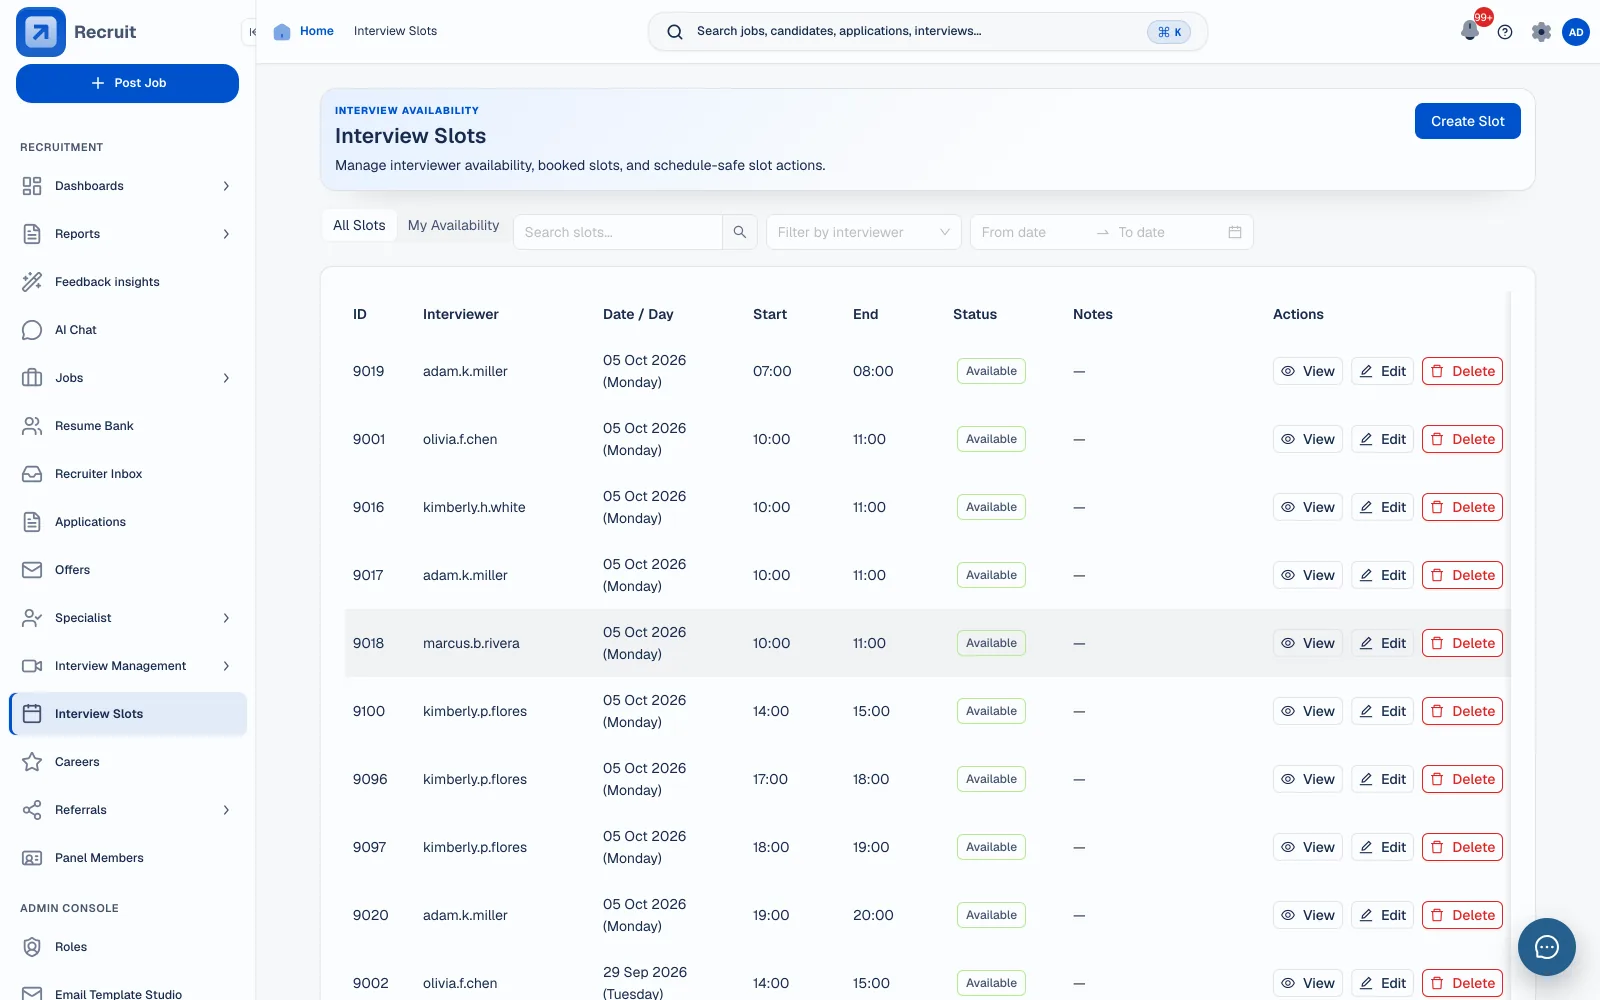The image size is (1600, 1000).
Task: Expand the Dashboards menu
Action: coord(127,186)
